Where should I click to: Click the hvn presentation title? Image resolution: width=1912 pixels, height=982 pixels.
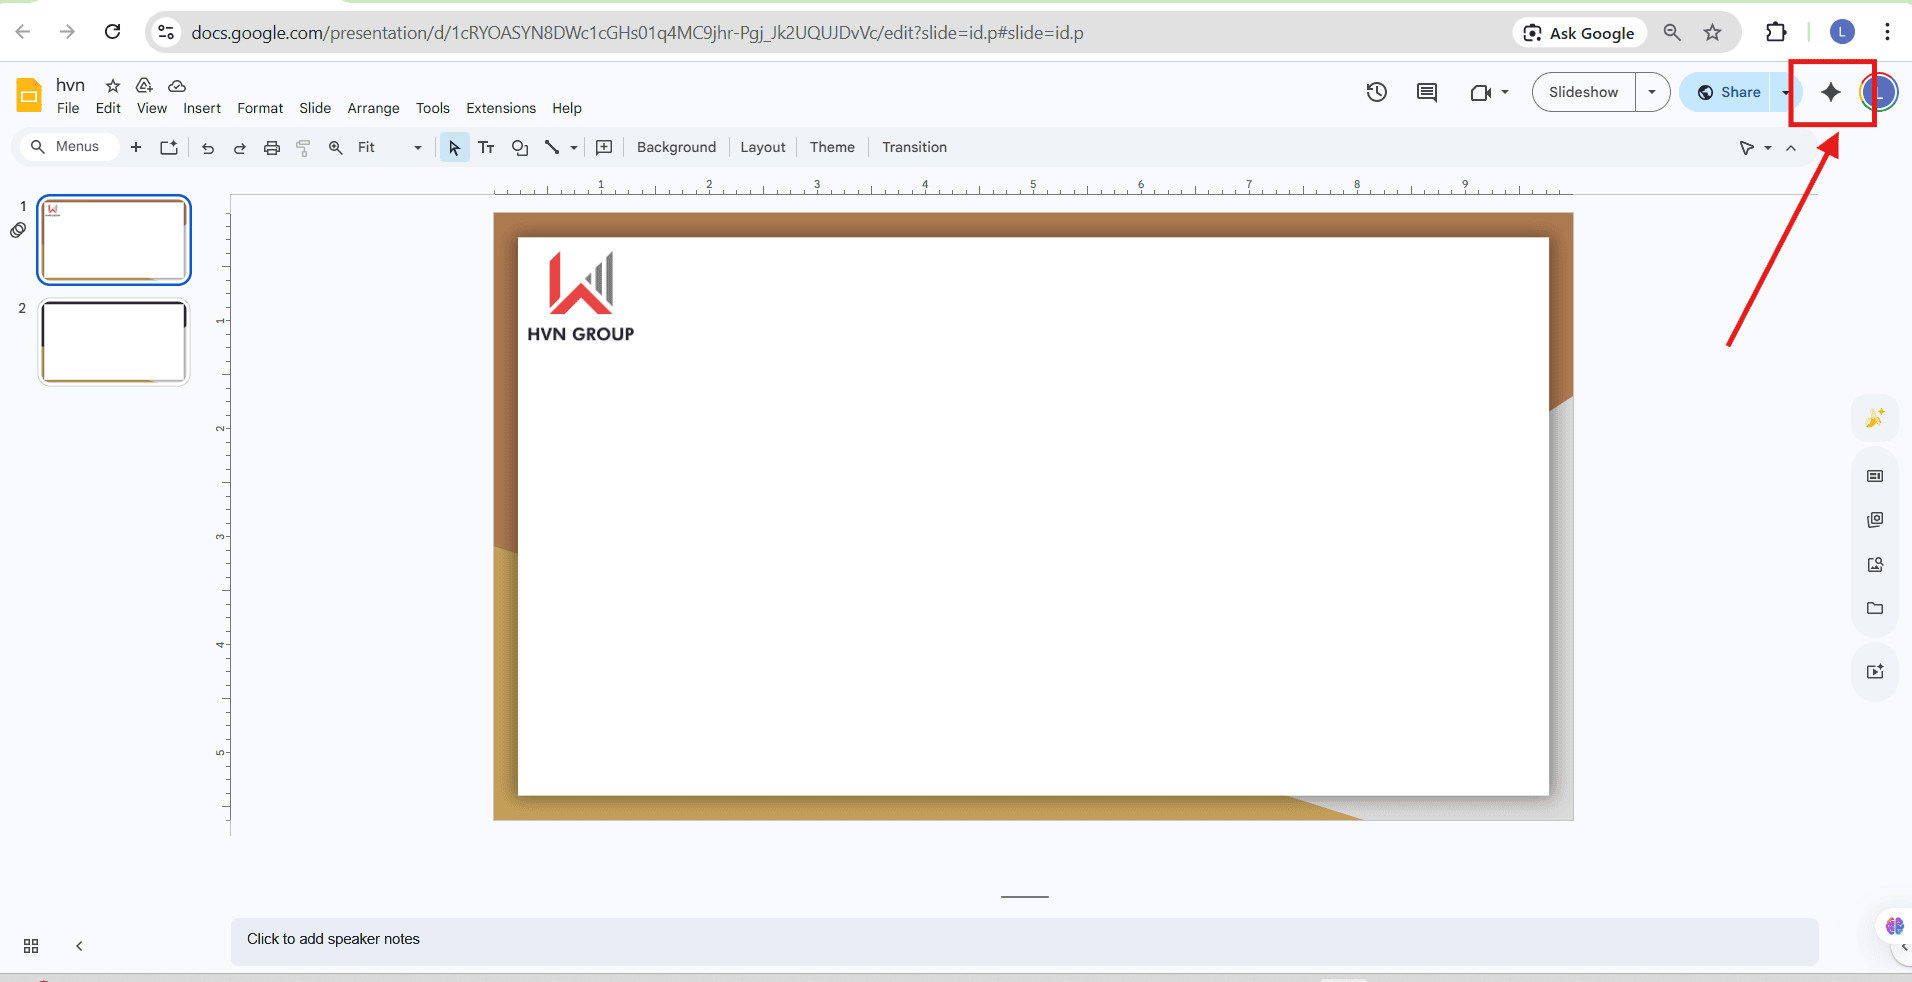tap(70, 85)
